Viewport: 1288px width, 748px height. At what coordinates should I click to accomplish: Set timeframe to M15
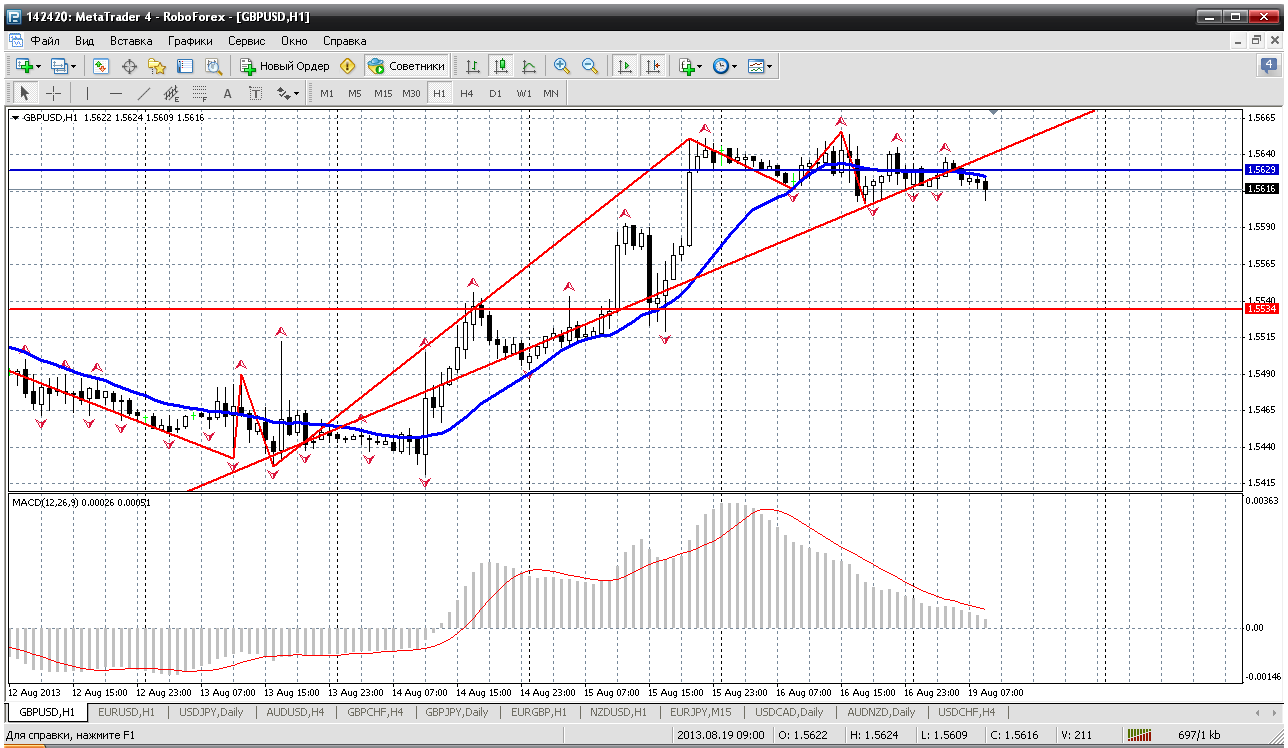point(383,93)
